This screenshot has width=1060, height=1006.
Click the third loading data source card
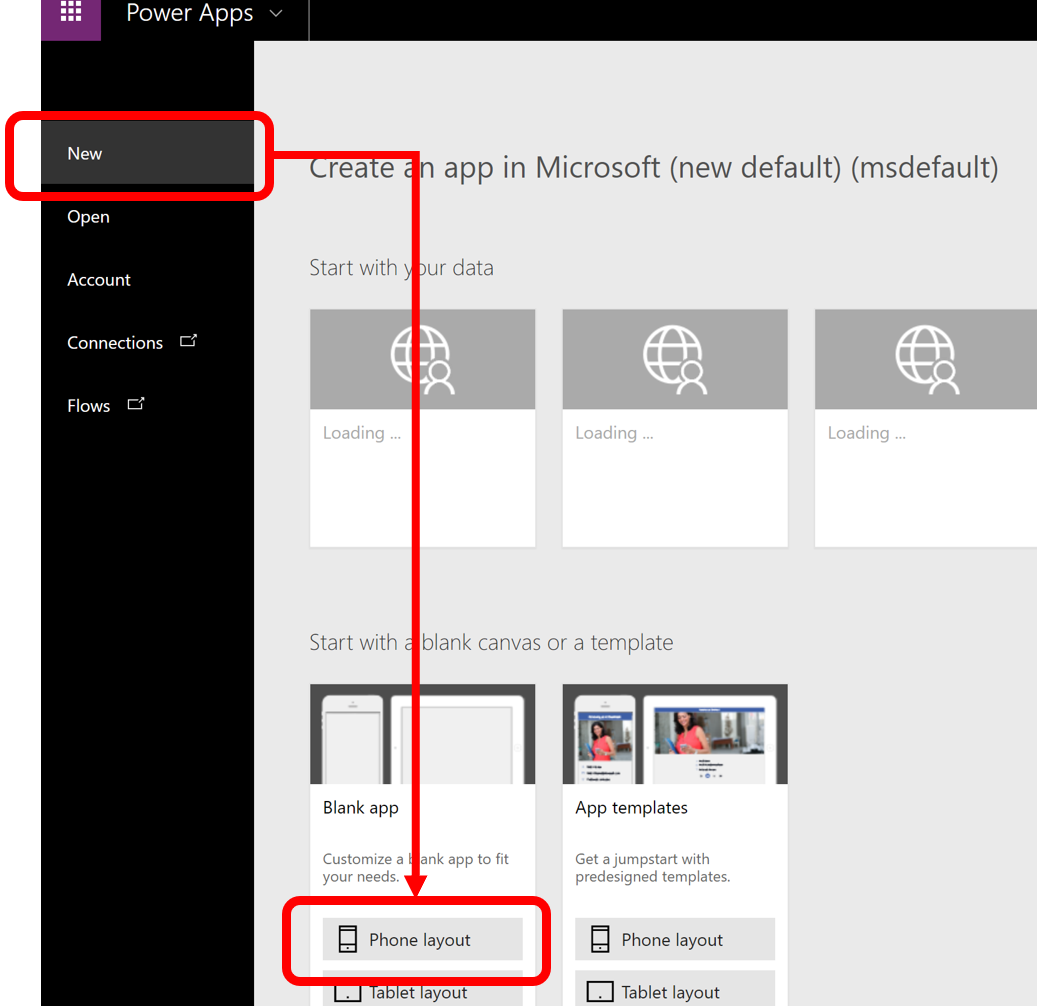(925, 428)
